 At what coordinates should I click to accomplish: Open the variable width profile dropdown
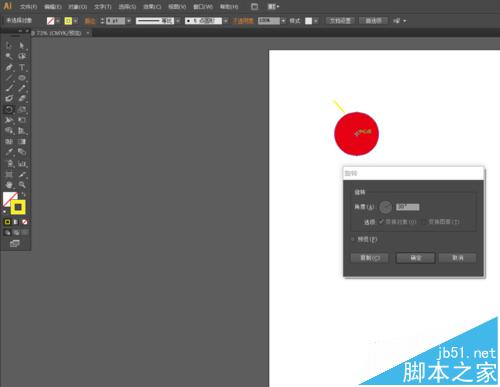tap(178, 21)
